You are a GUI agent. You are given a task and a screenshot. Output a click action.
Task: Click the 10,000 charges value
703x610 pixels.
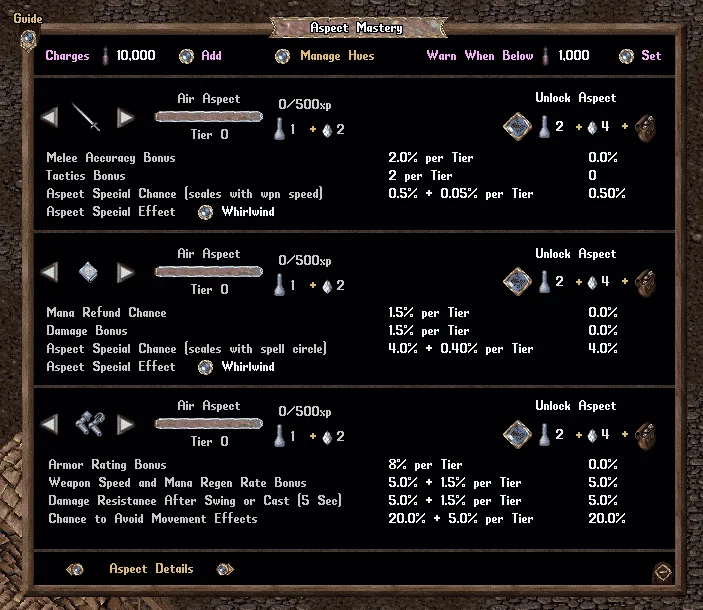point(136,56)
